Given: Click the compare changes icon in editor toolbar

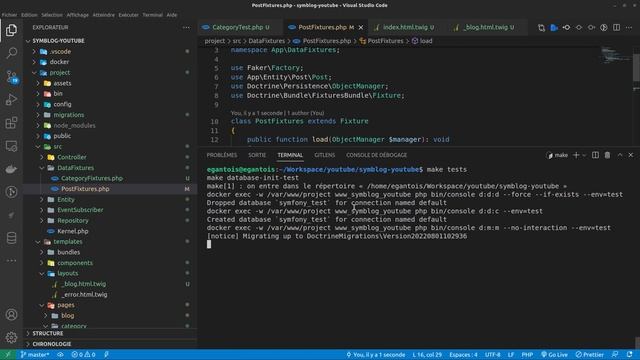Looking at the screenshot, I should coord(541,28).
